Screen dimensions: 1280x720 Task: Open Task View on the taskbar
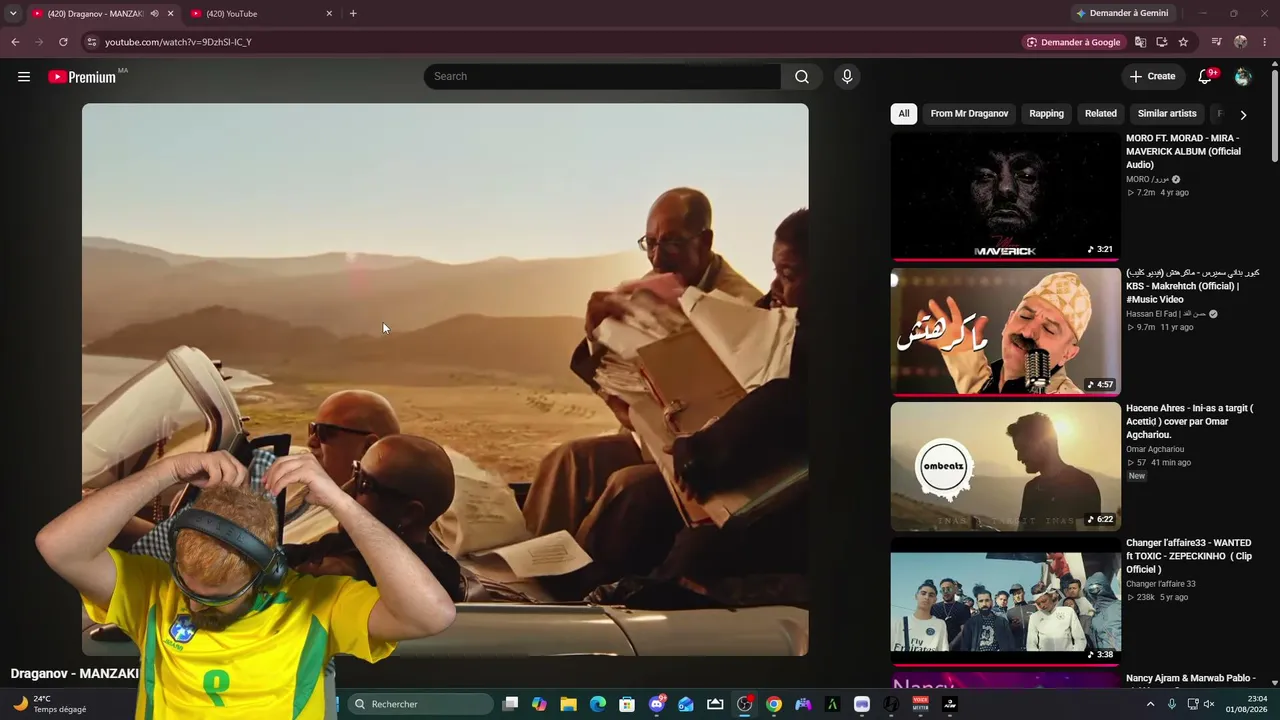tap(510, 704)
